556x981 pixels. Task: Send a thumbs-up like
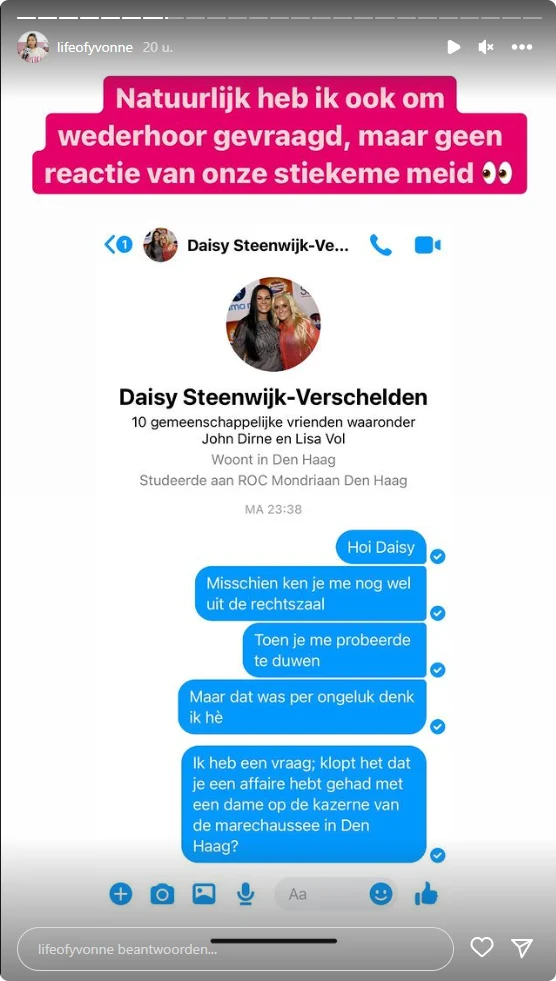click(427, 895)
